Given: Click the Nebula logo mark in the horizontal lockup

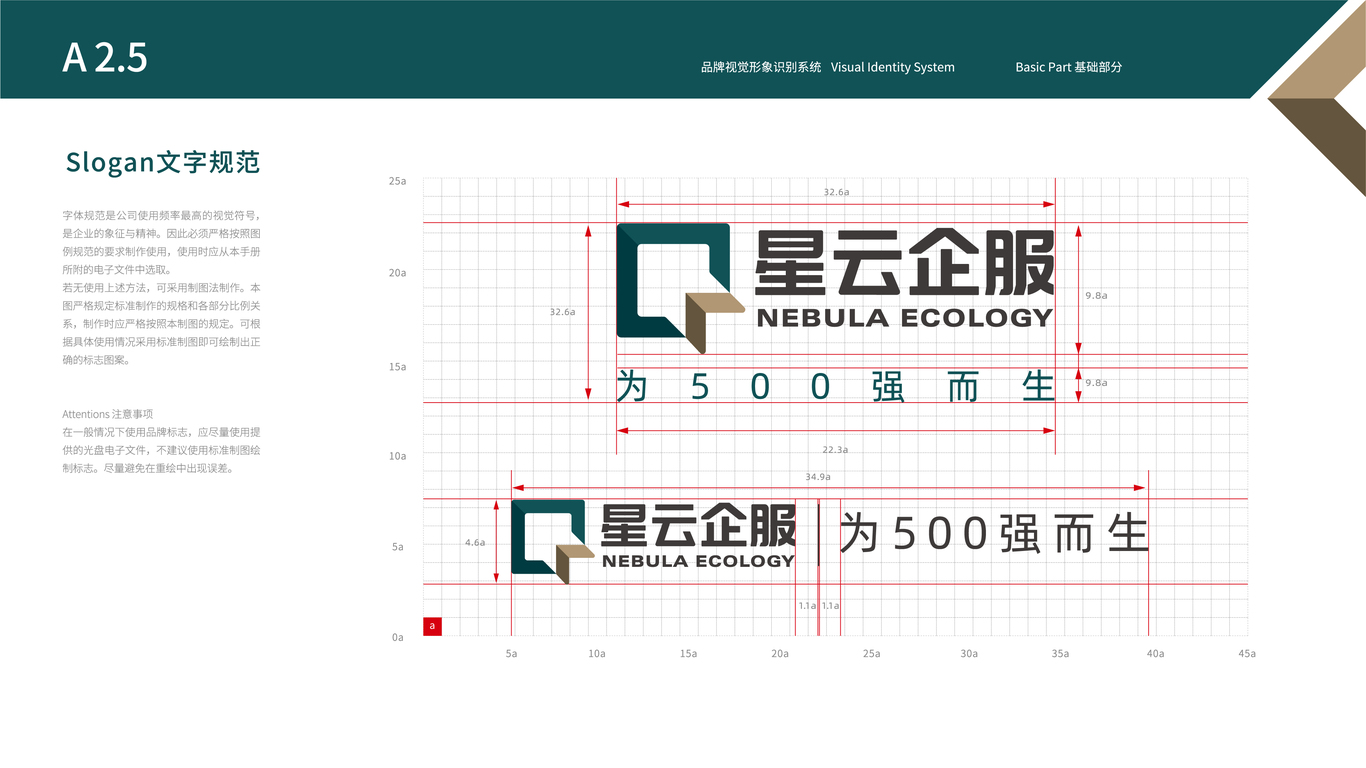Looking at the screenshot, I should point(553,541).
